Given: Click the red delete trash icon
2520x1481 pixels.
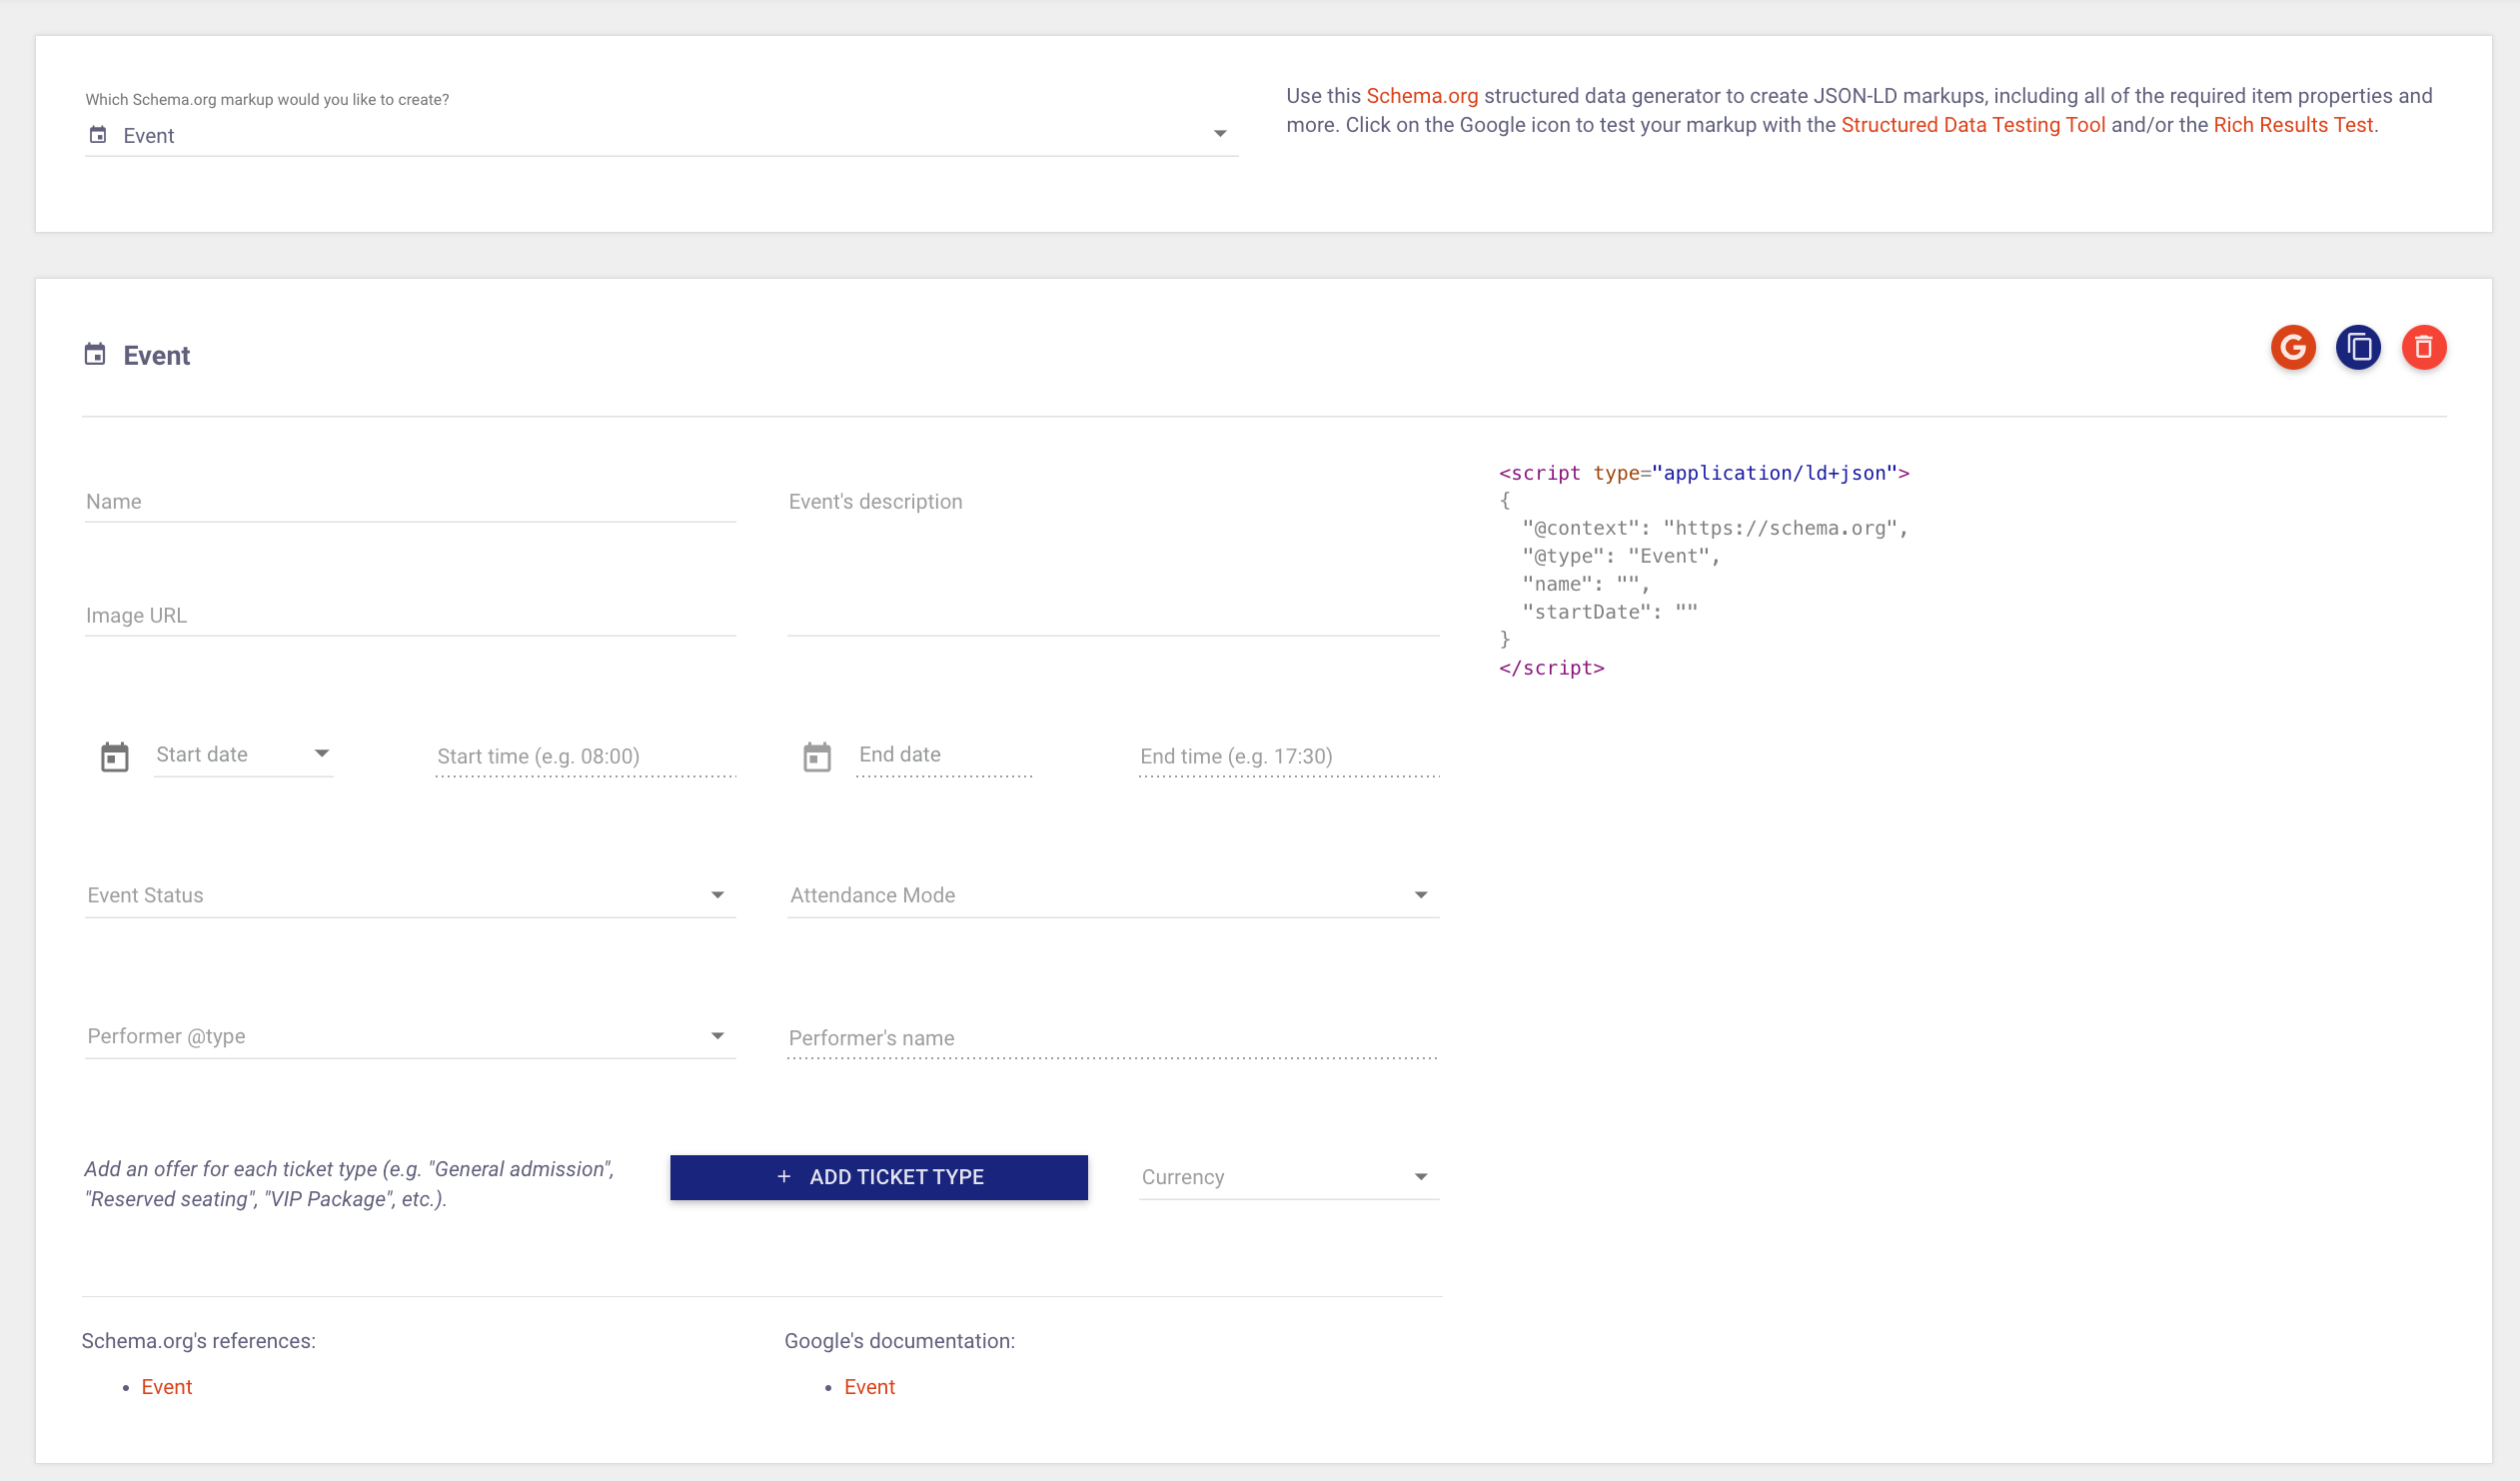Looking at the screenshot, I should (x=2423, y=348).
